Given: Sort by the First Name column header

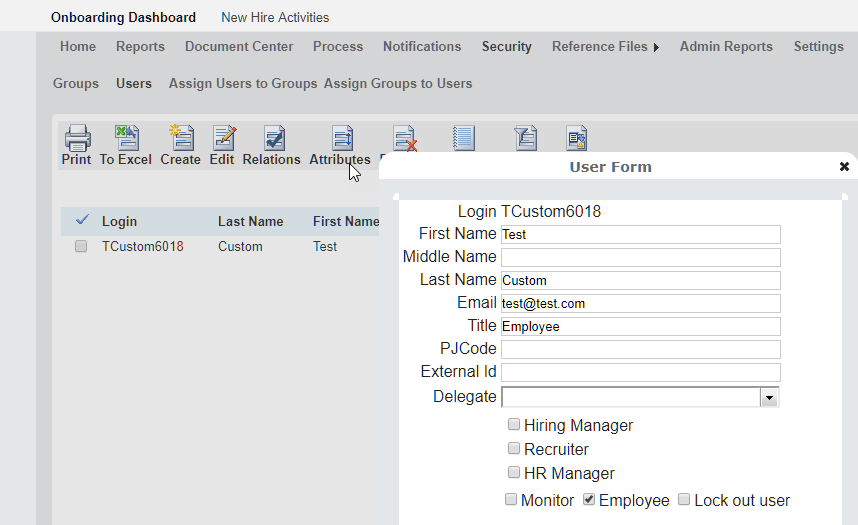Looking at the screenshot, I should (x=346, y=221).
